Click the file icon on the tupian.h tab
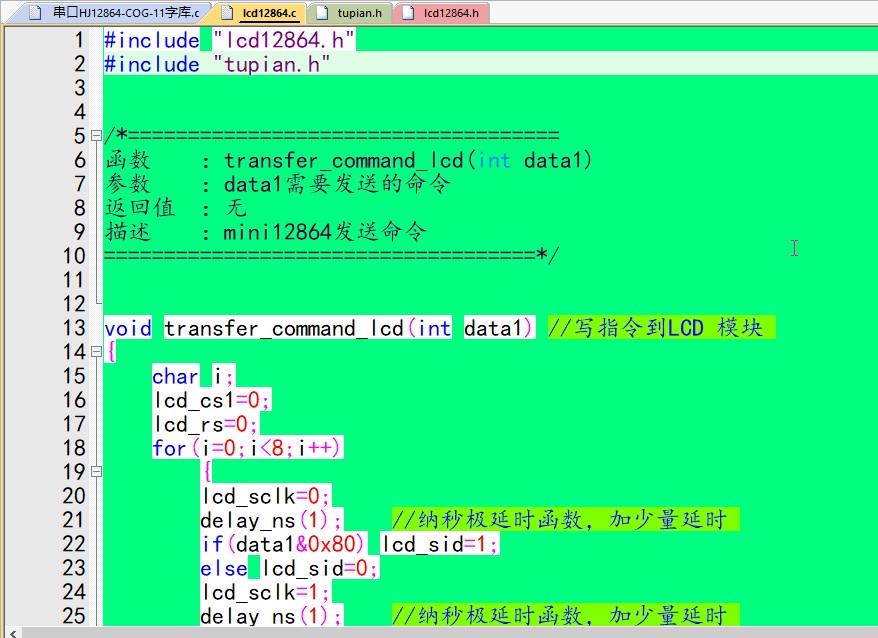Screen dimensions: 878x638 click(x=322, y=13)
